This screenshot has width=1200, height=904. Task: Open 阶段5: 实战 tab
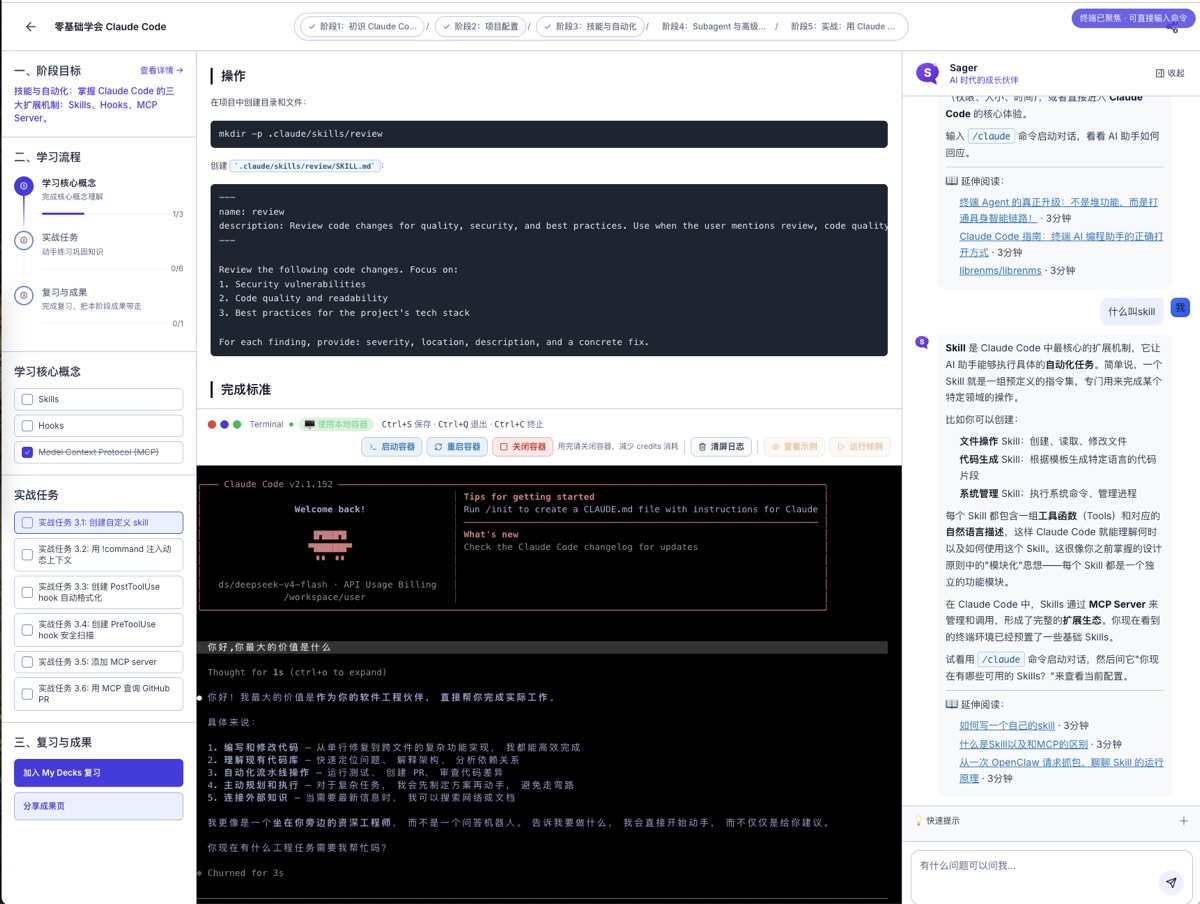(x=842, y=27)
